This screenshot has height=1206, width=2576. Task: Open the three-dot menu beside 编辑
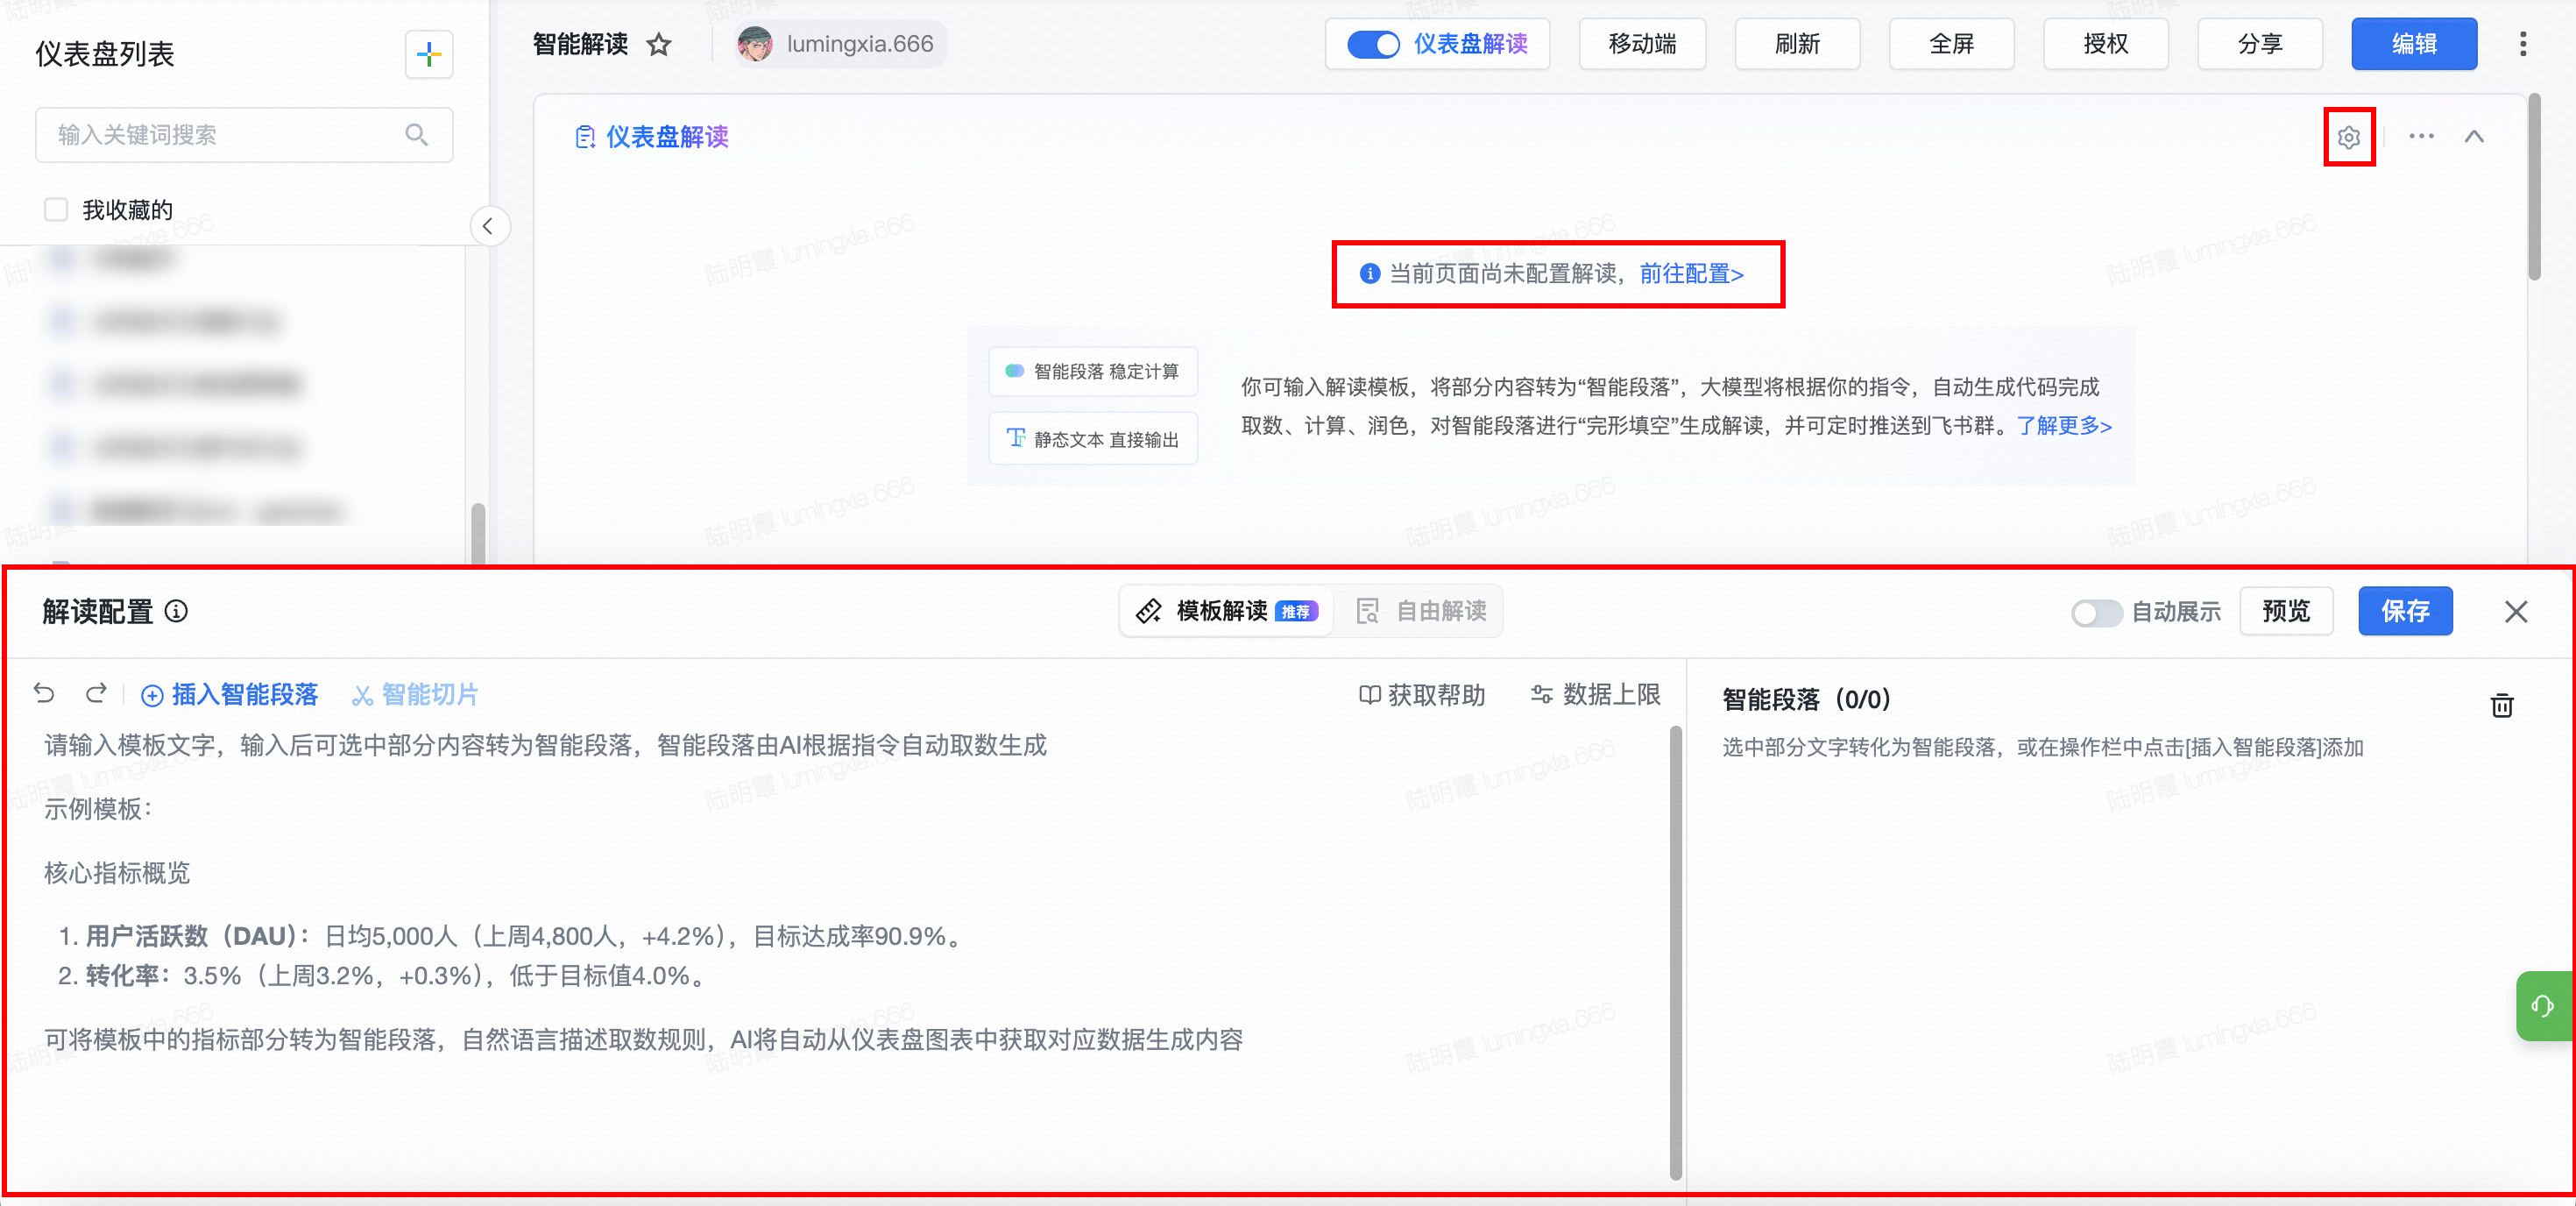pyautogui.click(x=2523, y=44)
